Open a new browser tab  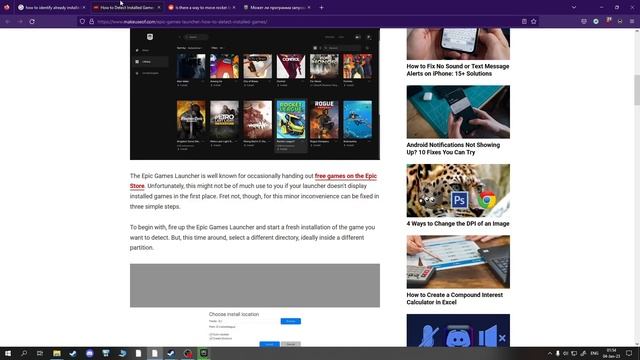[x=321, y=7]
